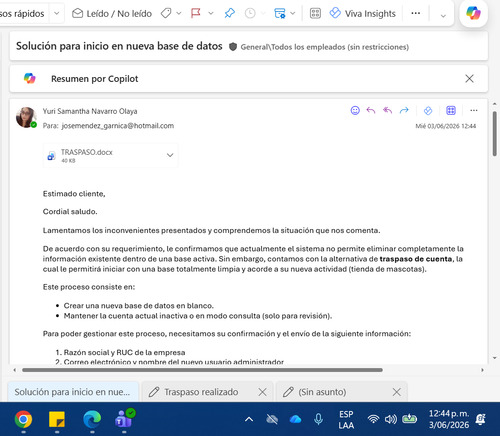Open Resumen por Copilot summary

pyautogui.click(x=95, y=79)
